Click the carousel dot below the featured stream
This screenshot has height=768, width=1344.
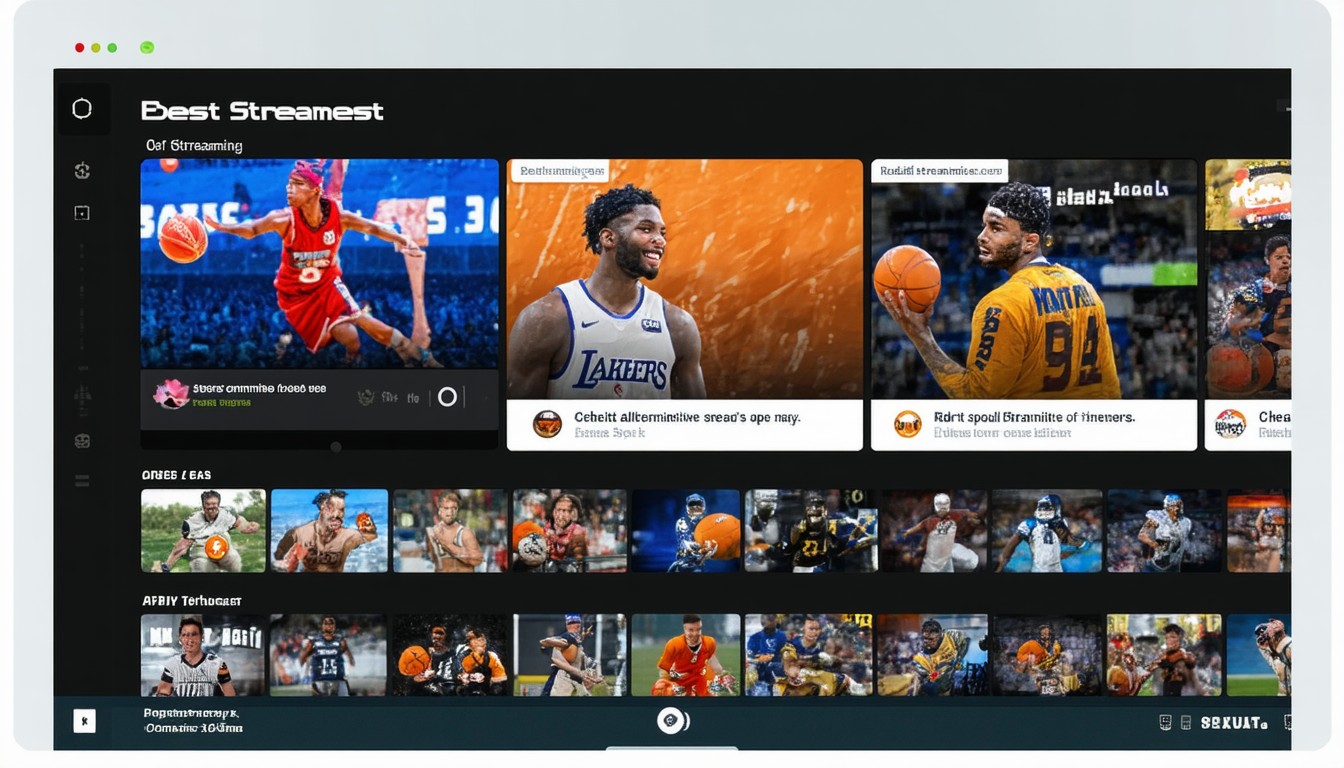coord(336,447)
